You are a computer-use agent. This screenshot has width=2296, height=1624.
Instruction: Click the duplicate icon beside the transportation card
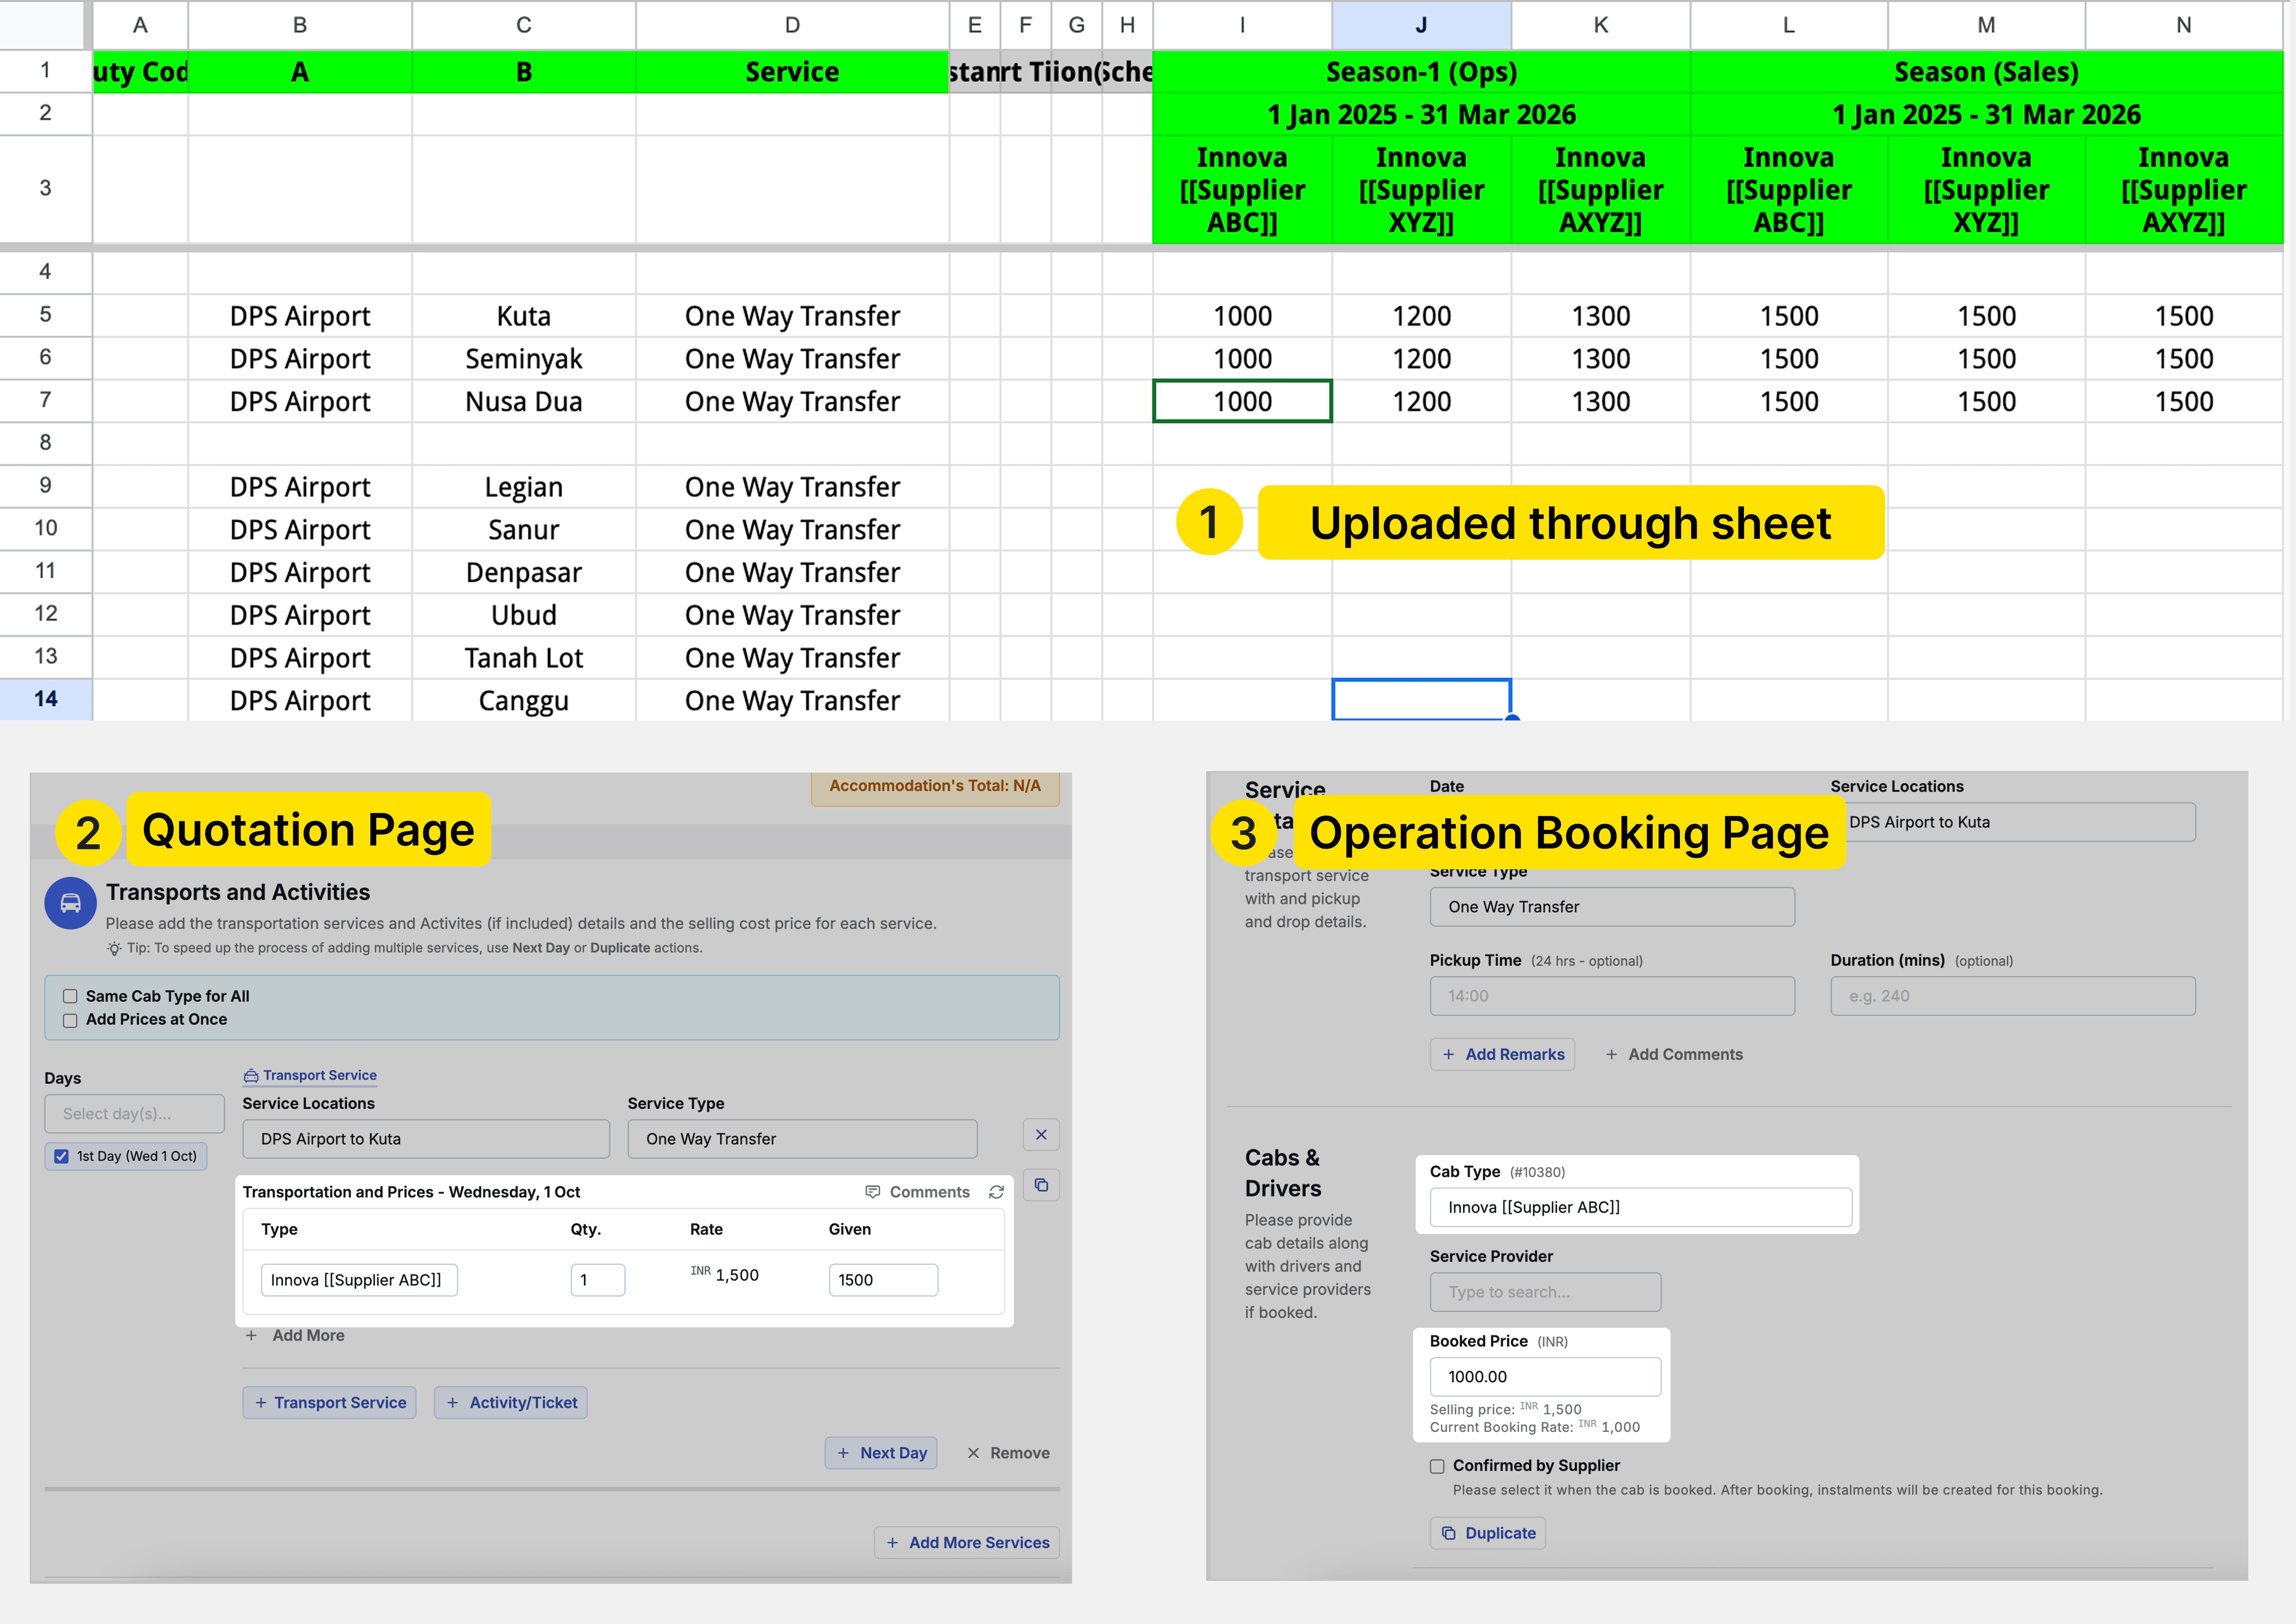point(1041,1185)
